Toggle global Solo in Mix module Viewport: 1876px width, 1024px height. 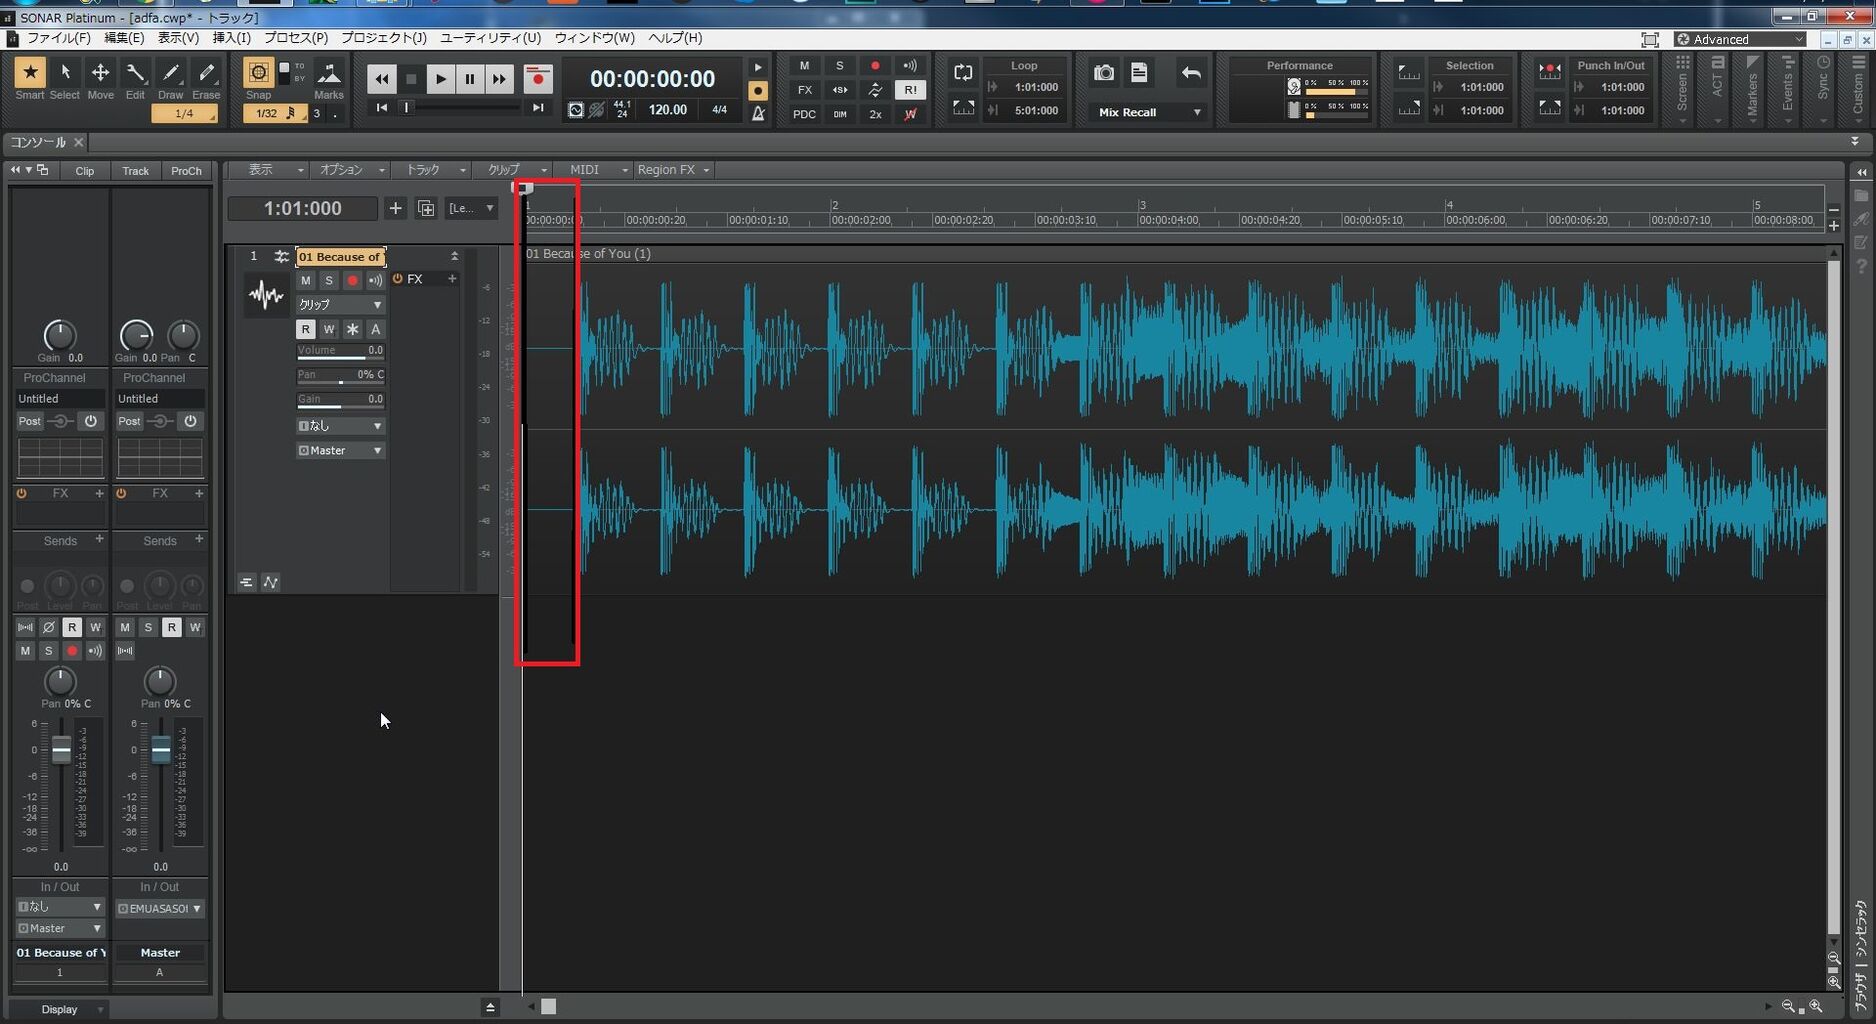(x=839, y=66)
